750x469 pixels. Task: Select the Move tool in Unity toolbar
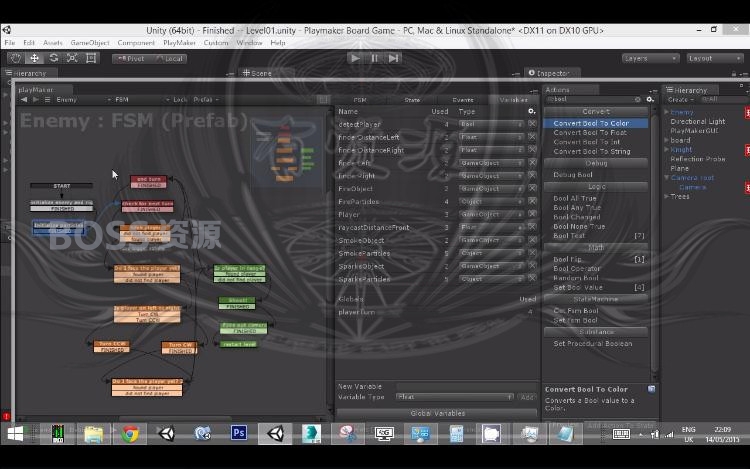34,58
